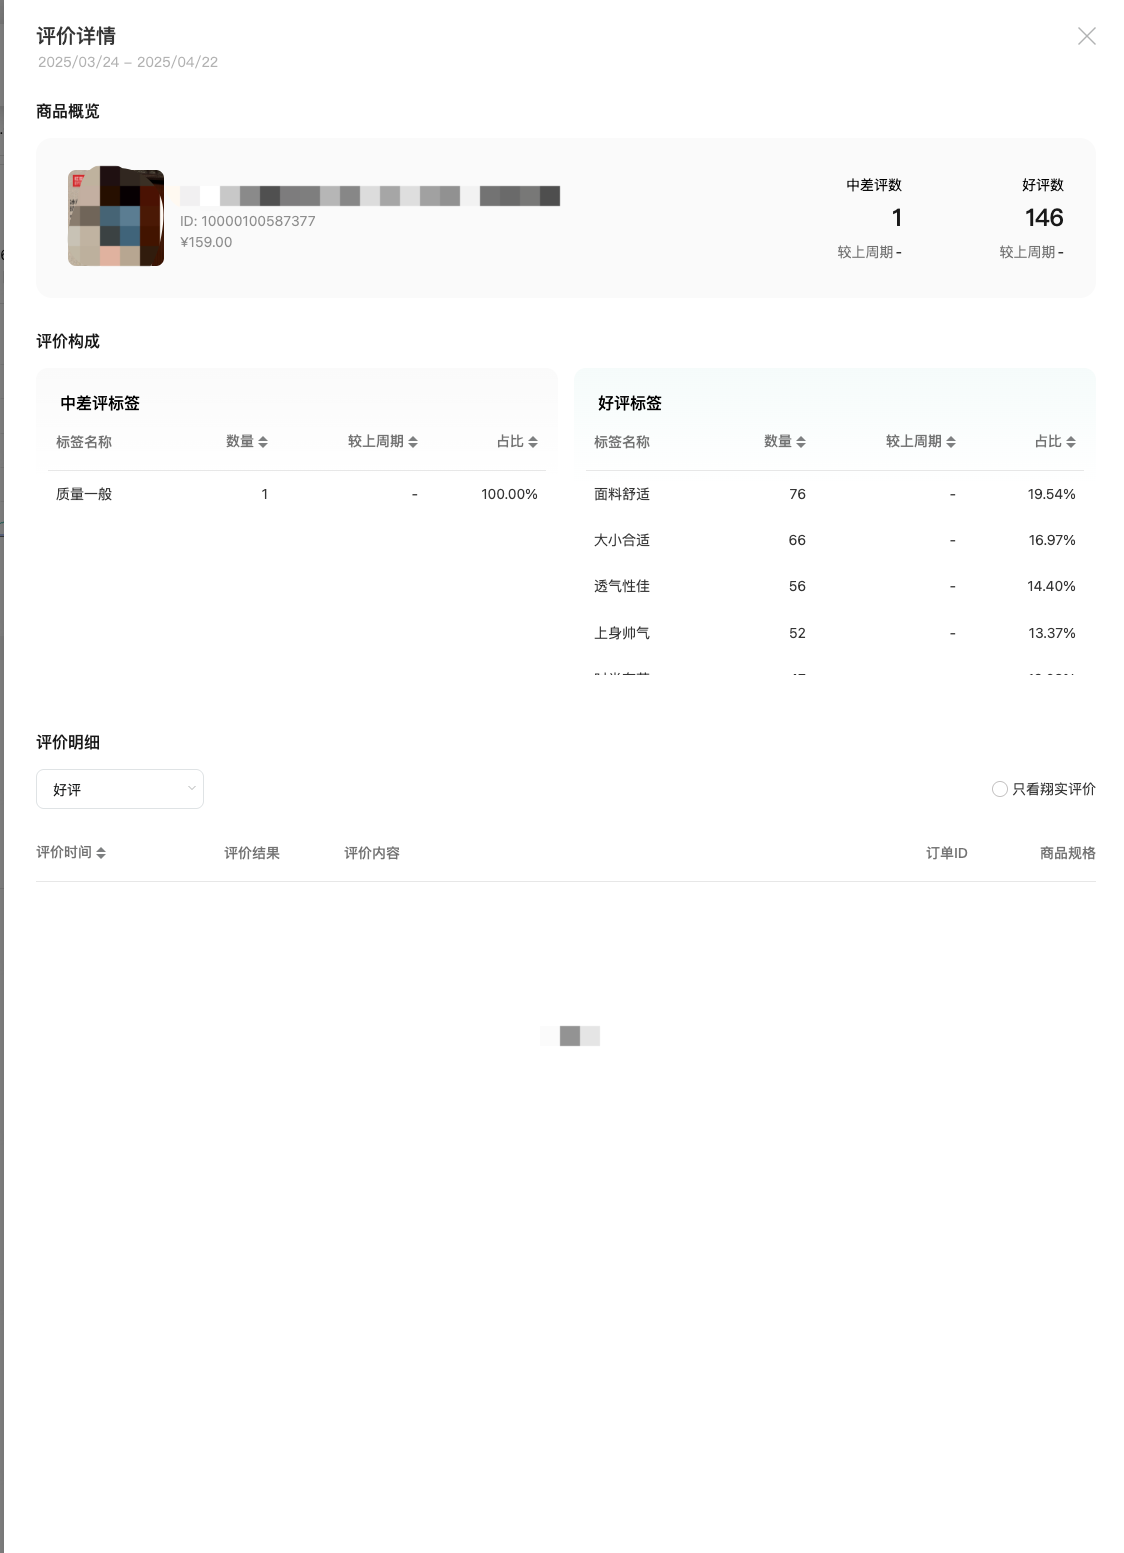Sort 中差评标签 table by 数量
This screenshot has width=1124, height=1553.
click(x=247, y=442)
